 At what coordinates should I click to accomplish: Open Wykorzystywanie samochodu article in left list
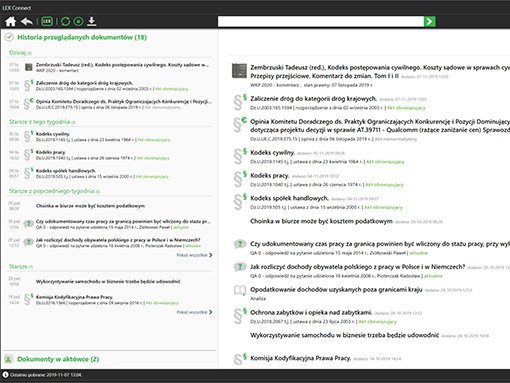108,281
